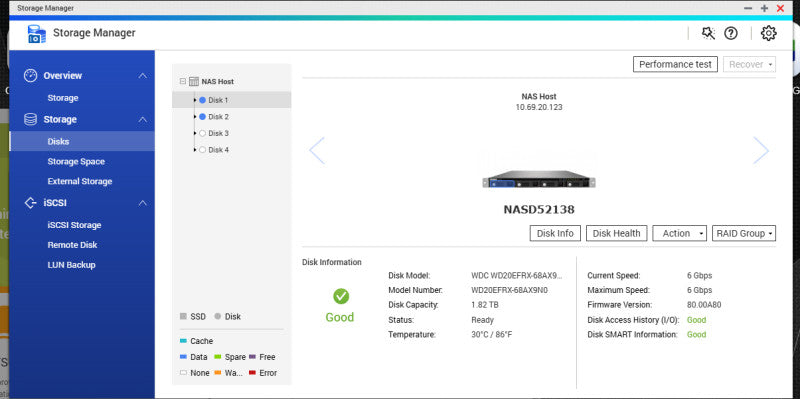
Task: Click the Cache legend color swatch
Action: (x=183, y=341)
